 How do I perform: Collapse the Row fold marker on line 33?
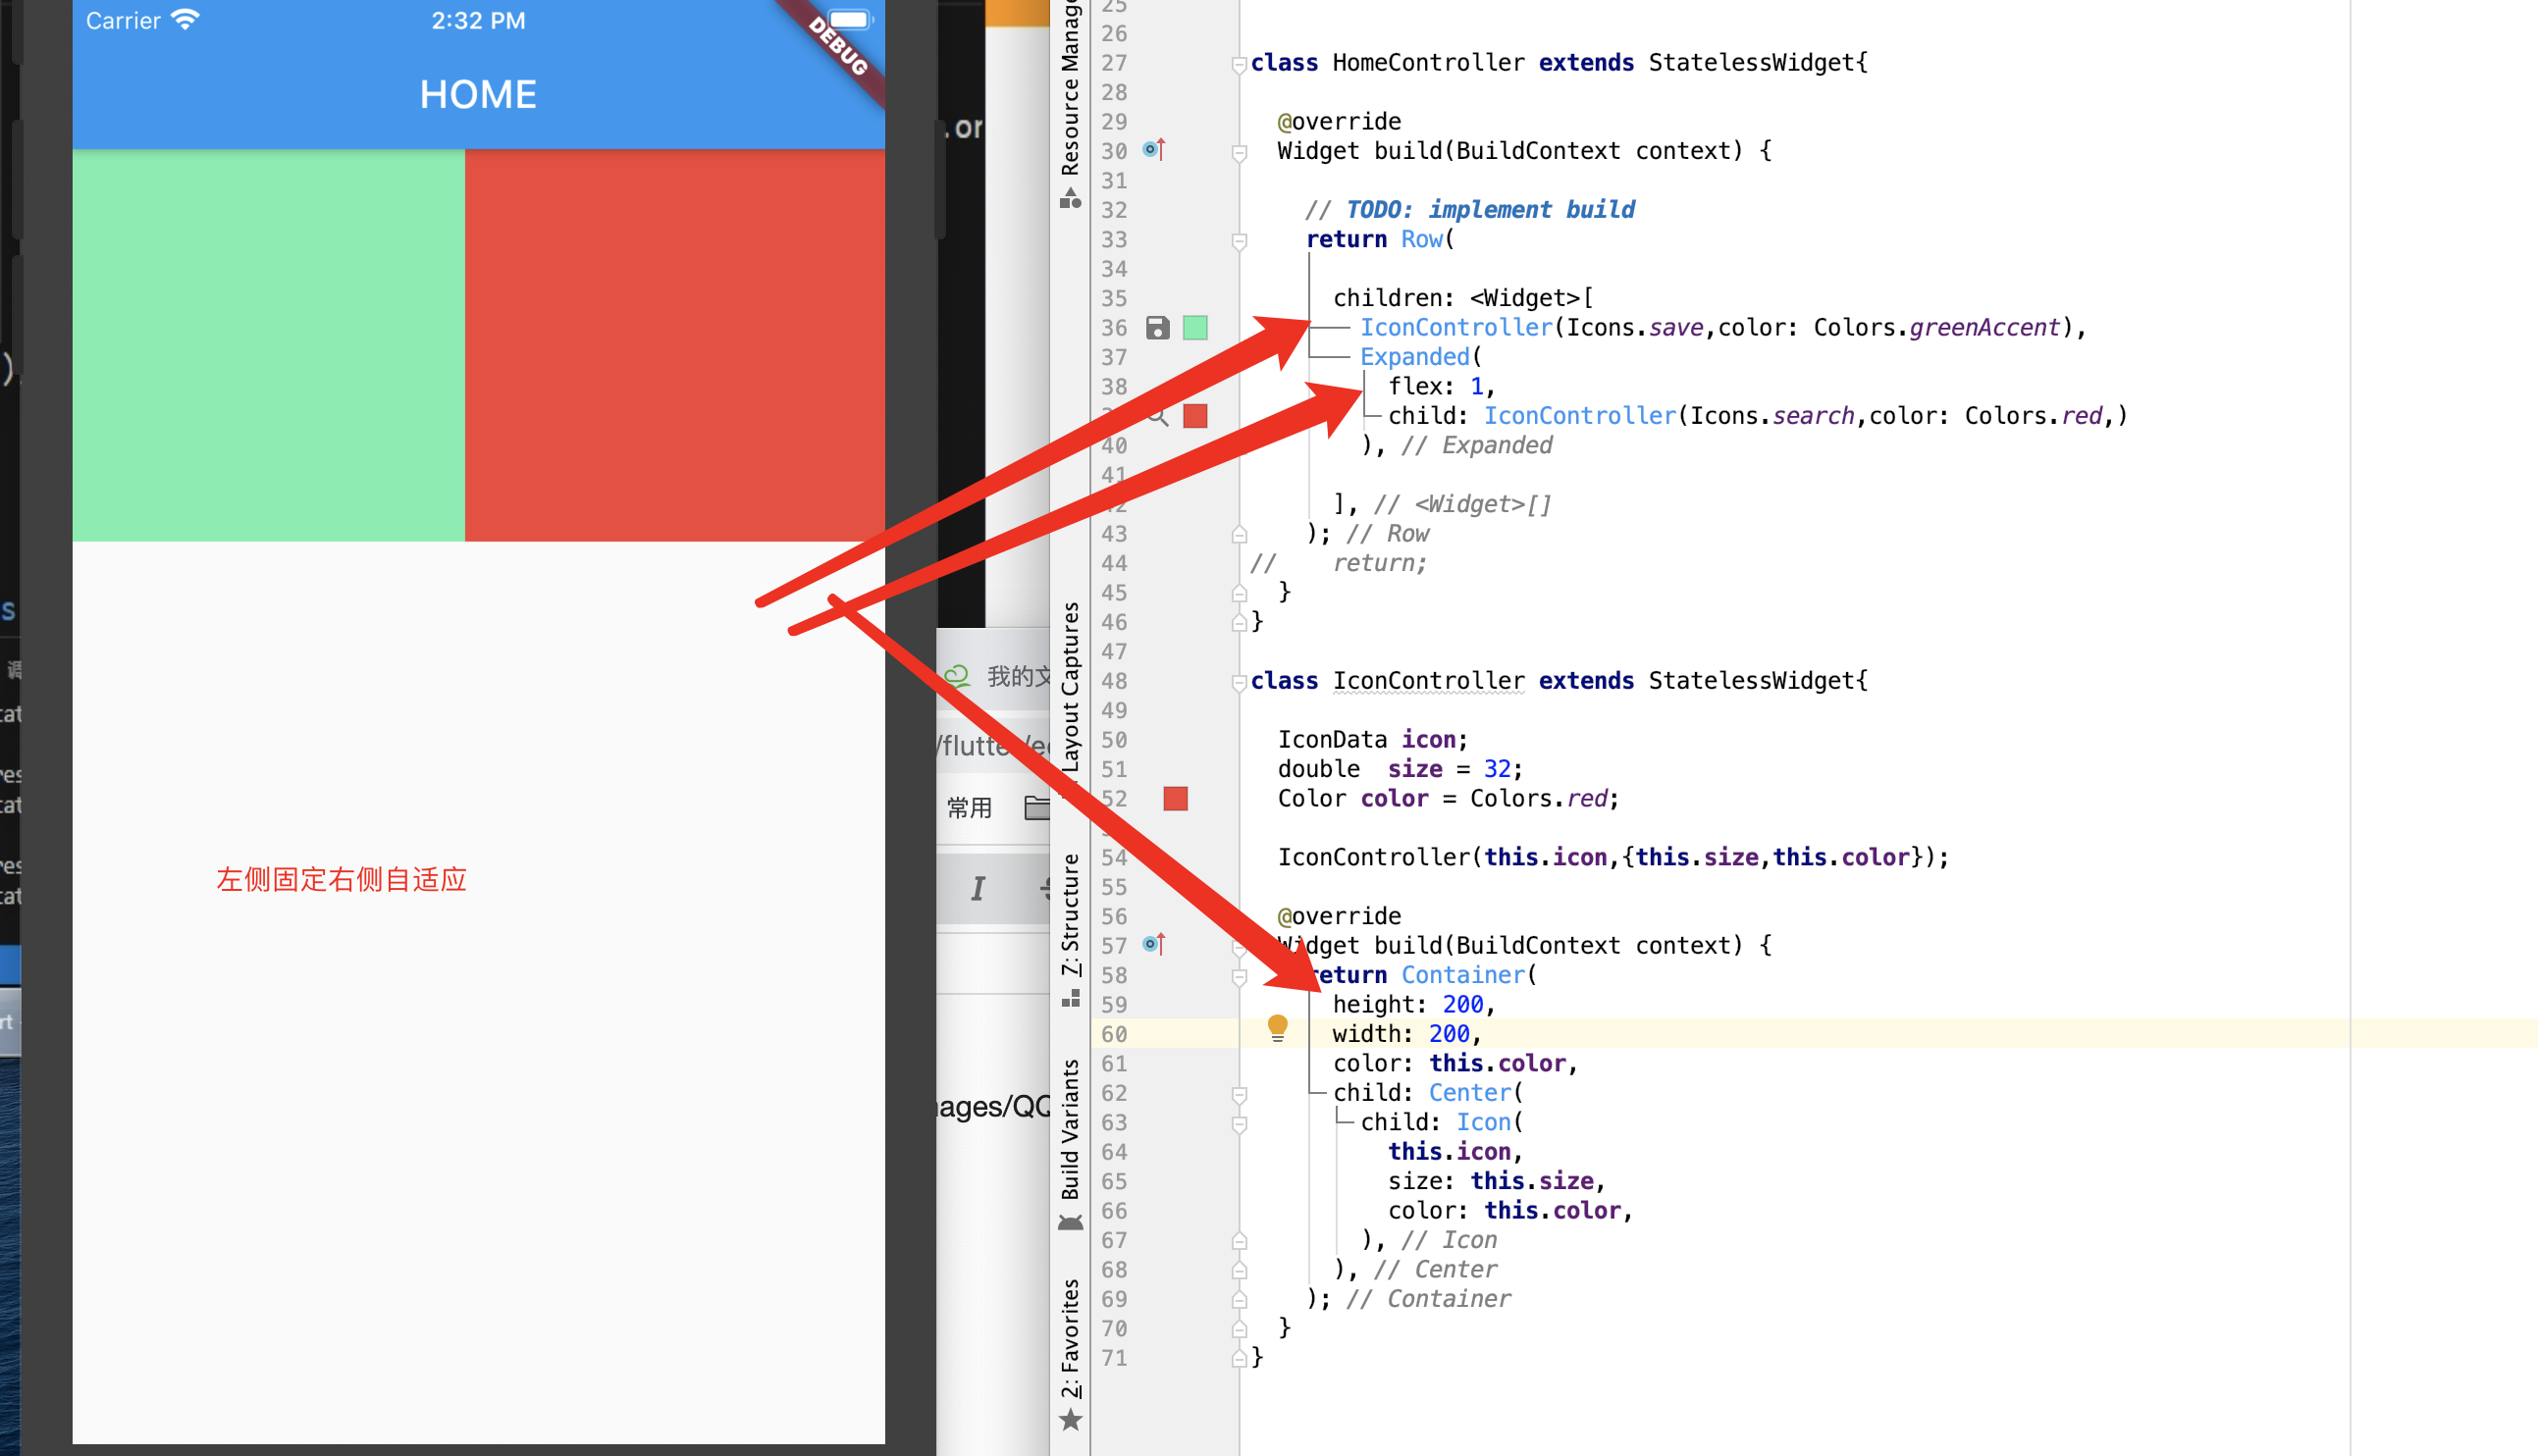tap(1239, 241)
